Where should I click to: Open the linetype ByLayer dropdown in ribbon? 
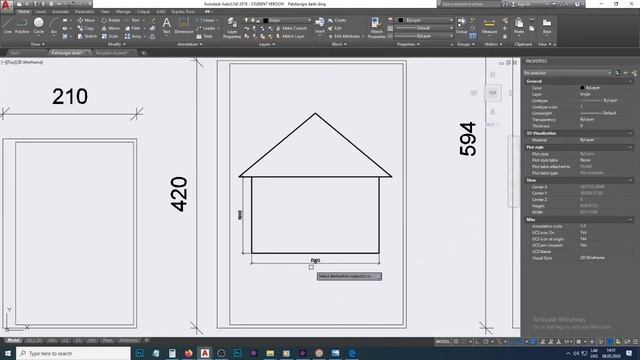pyautogui.click(x=425, y=36)
